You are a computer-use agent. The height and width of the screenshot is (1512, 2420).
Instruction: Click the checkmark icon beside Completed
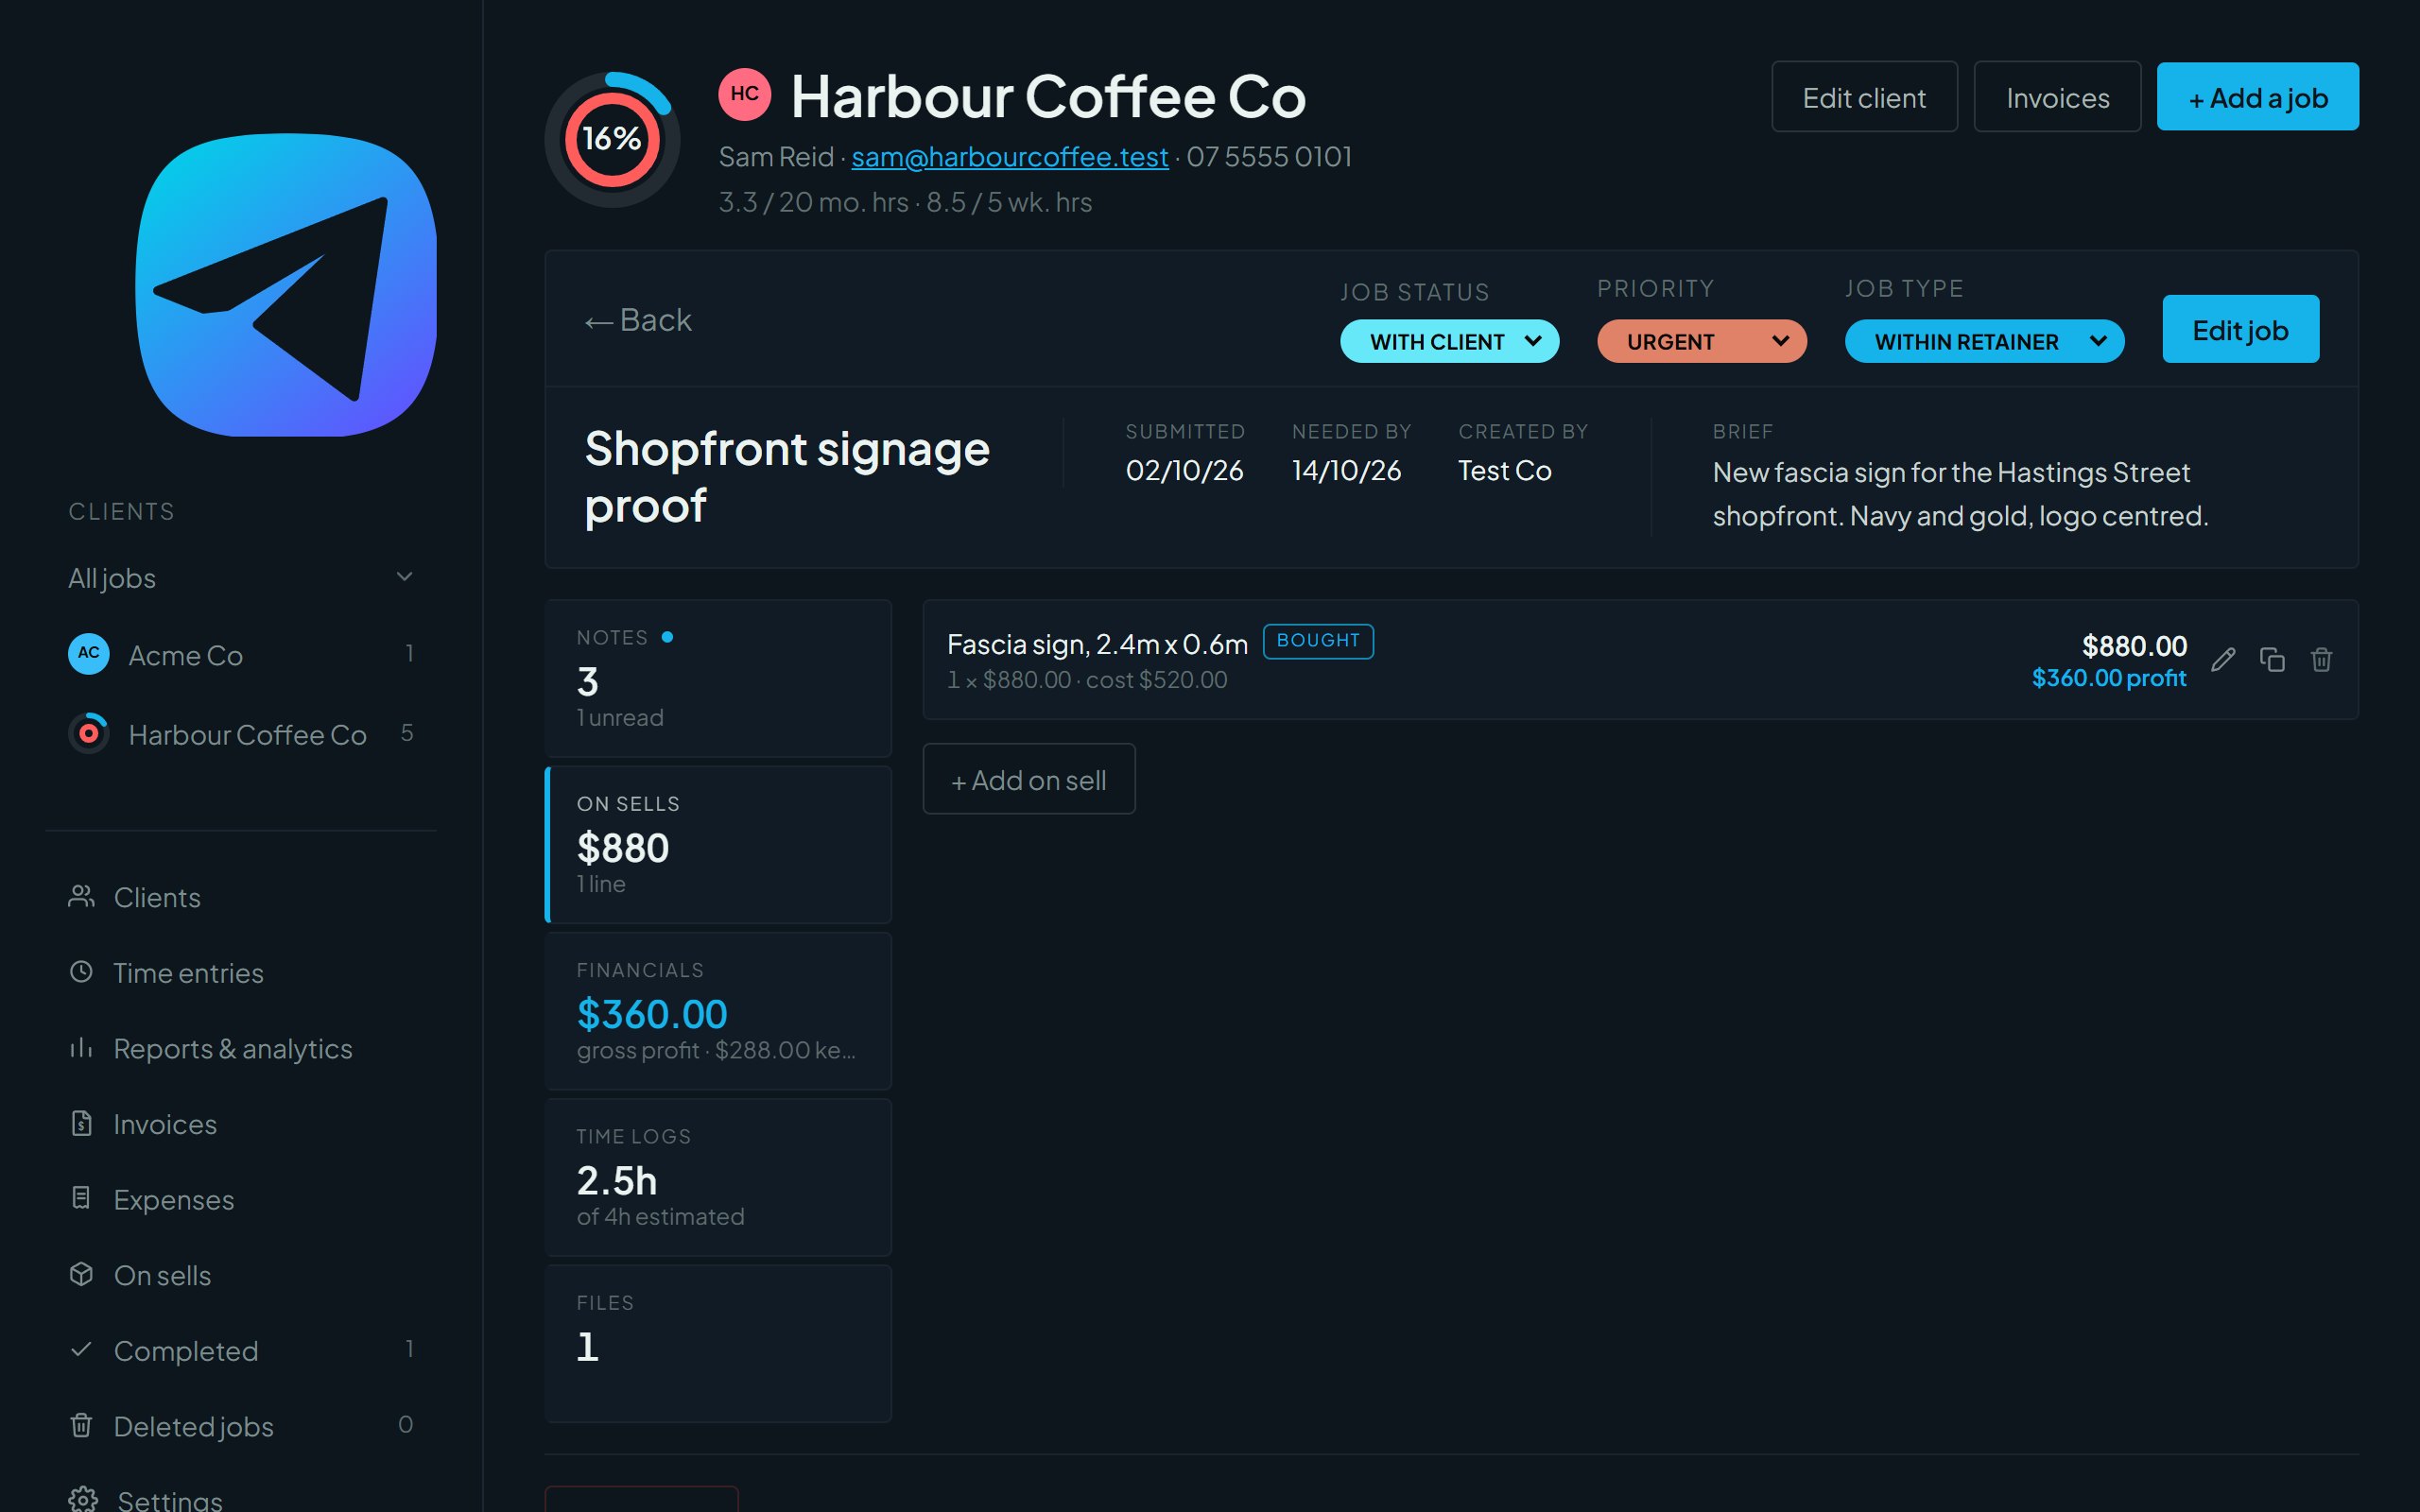click(81, 1350)
